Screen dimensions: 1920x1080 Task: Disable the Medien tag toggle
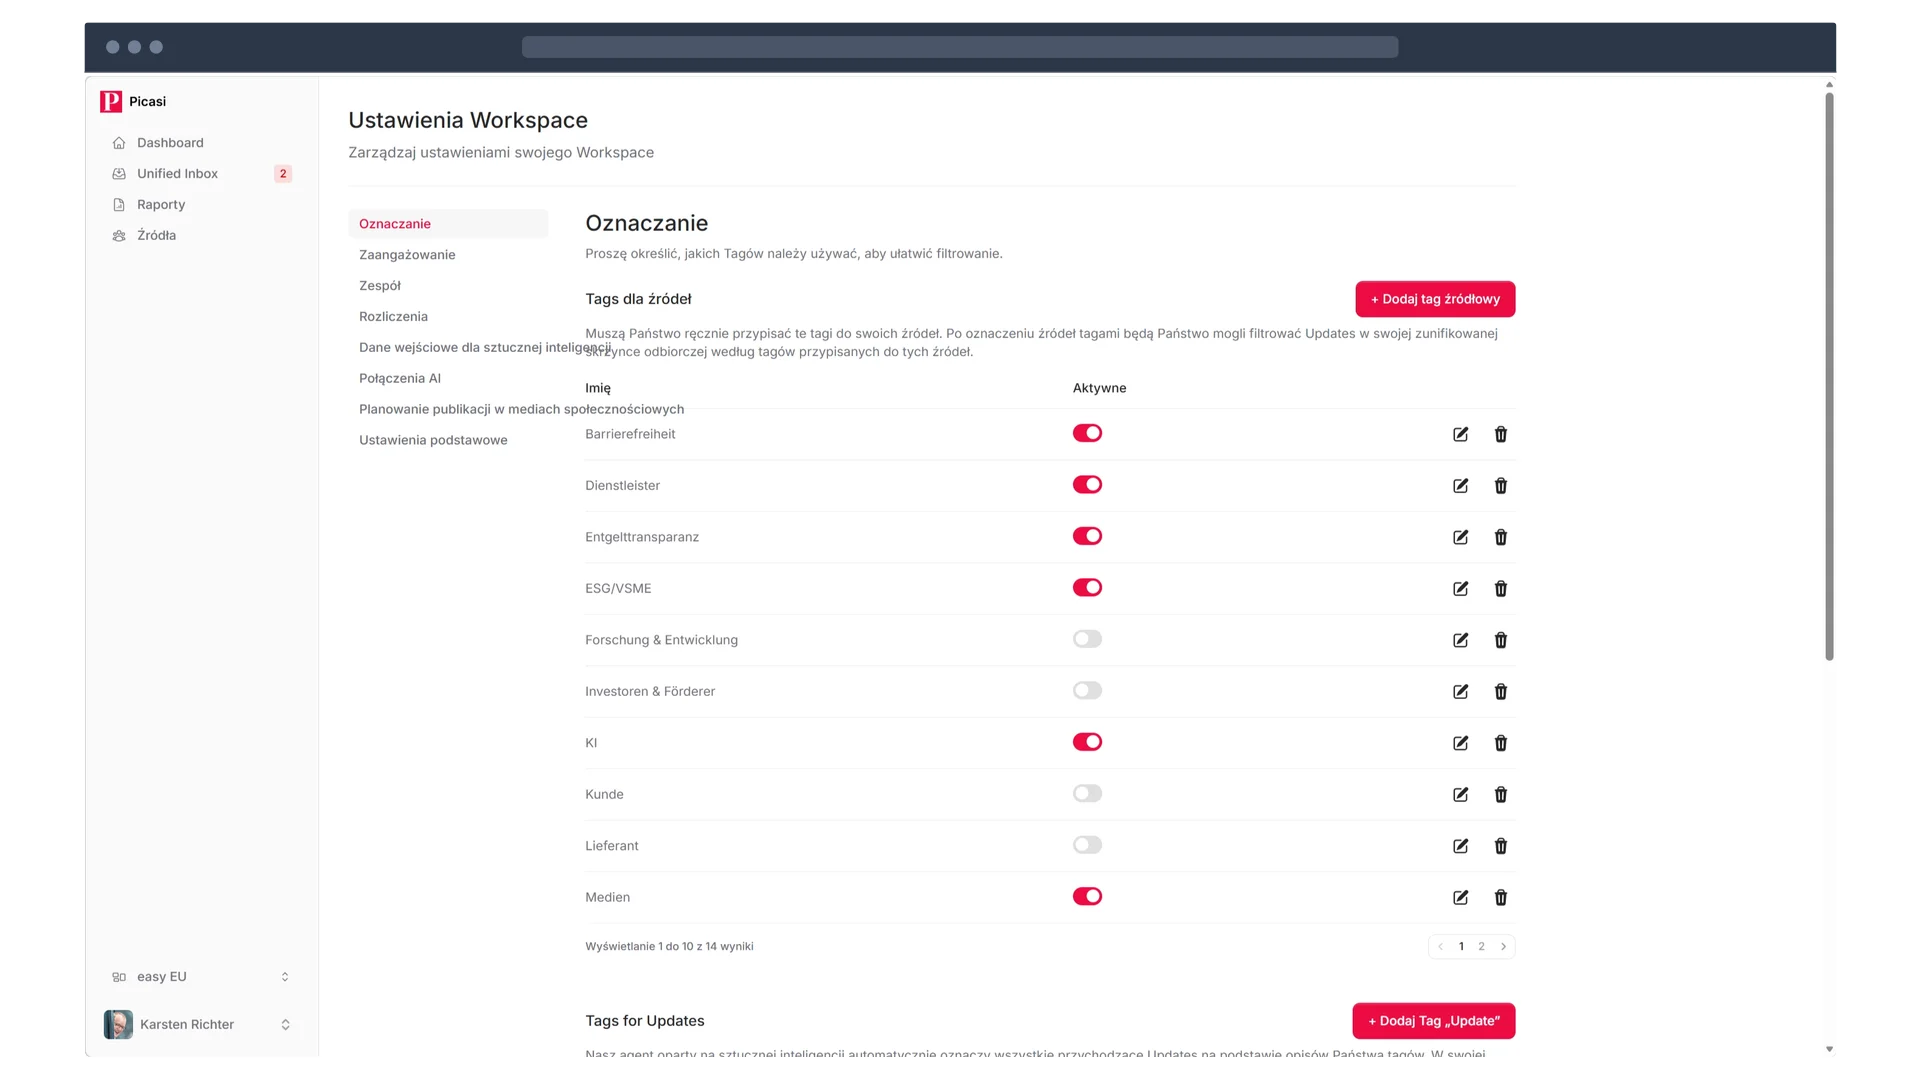pyautogui.click(x=1087, y=897)
